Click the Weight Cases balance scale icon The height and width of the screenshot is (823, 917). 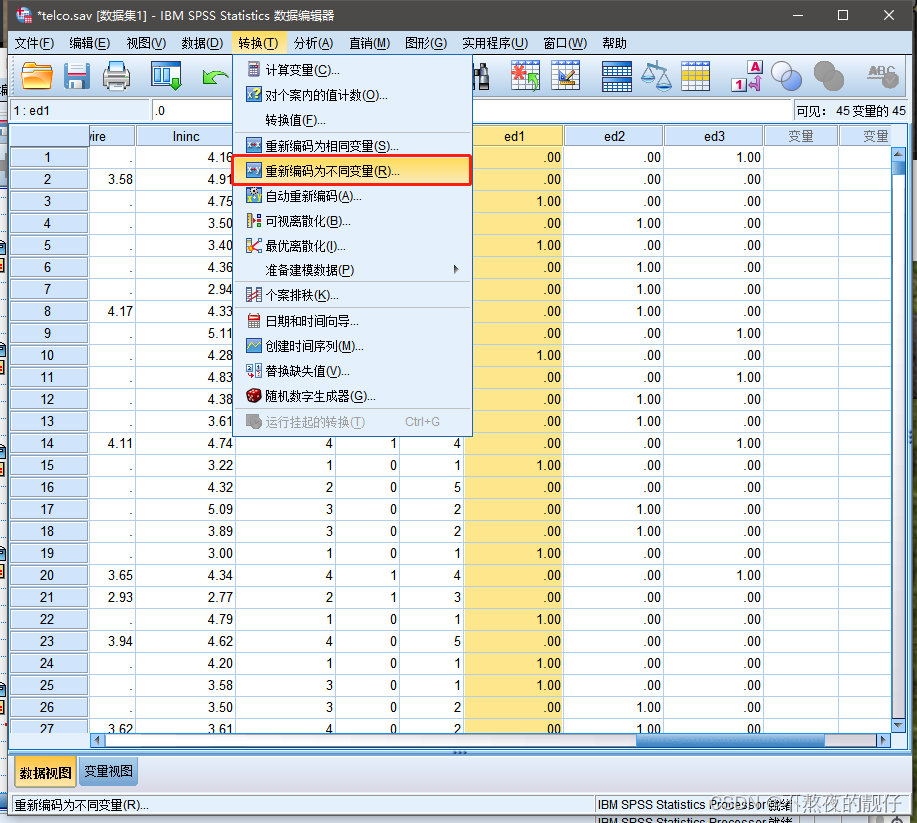[656, 76]
